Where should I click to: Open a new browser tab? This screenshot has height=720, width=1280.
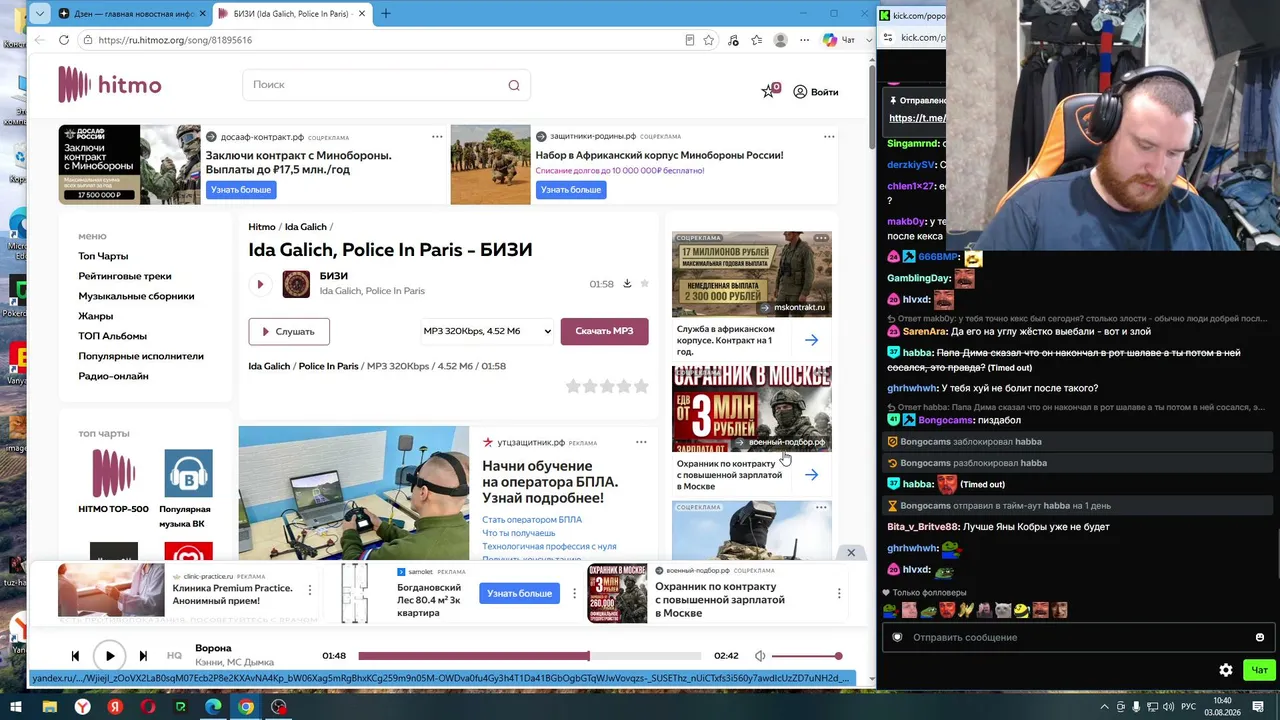point(386,14)
